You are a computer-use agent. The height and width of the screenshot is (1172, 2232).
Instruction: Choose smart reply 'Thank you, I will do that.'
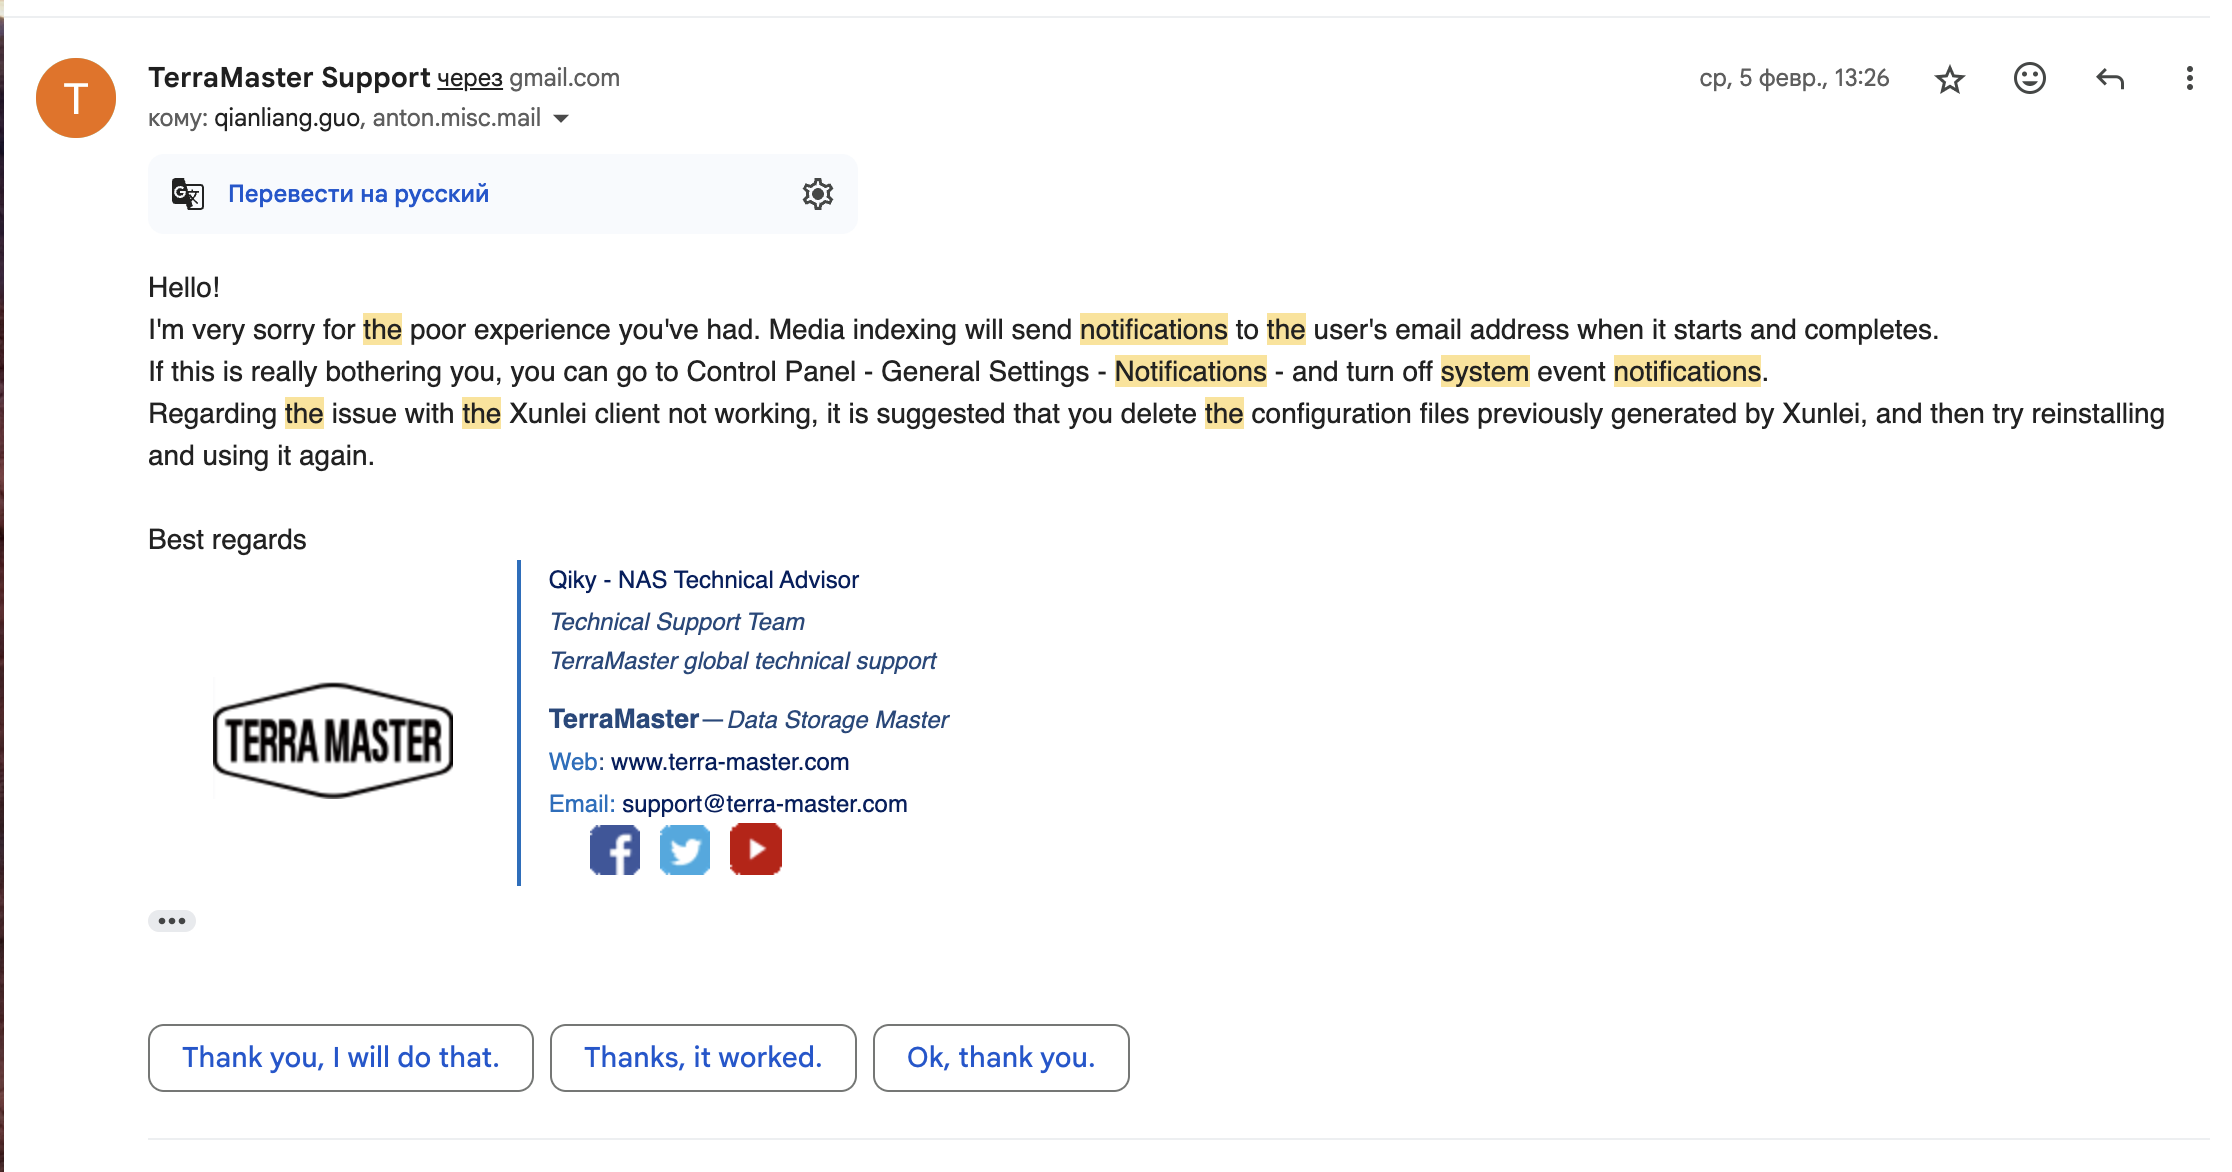click(340, 1057)
